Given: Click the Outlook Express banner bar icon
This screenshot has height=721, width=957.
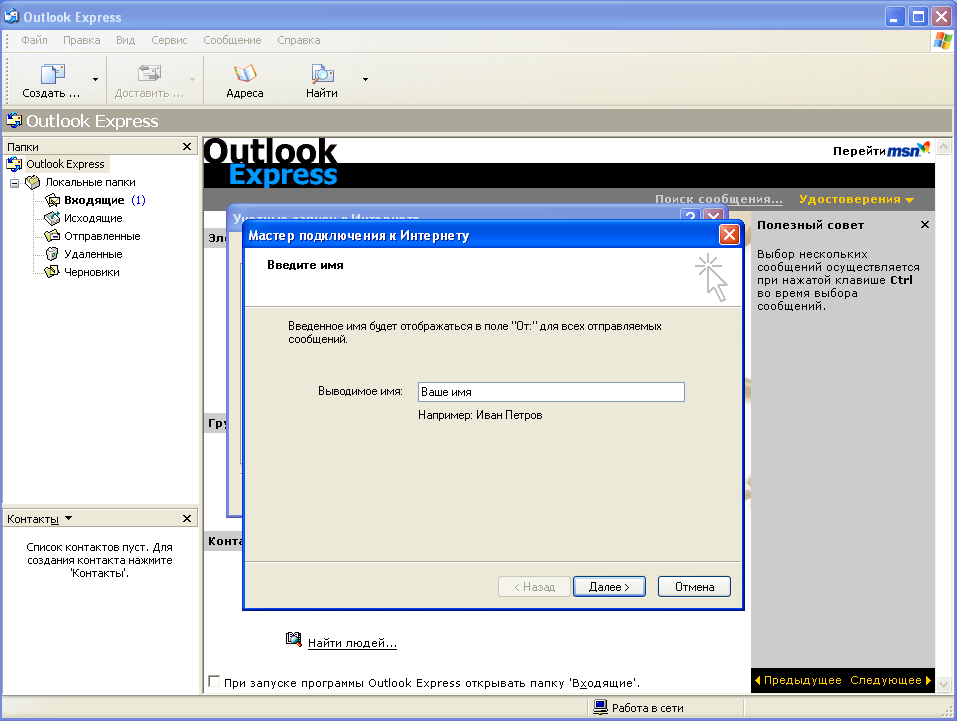Looking at the screenshot, I should click(x=14, y=120).
